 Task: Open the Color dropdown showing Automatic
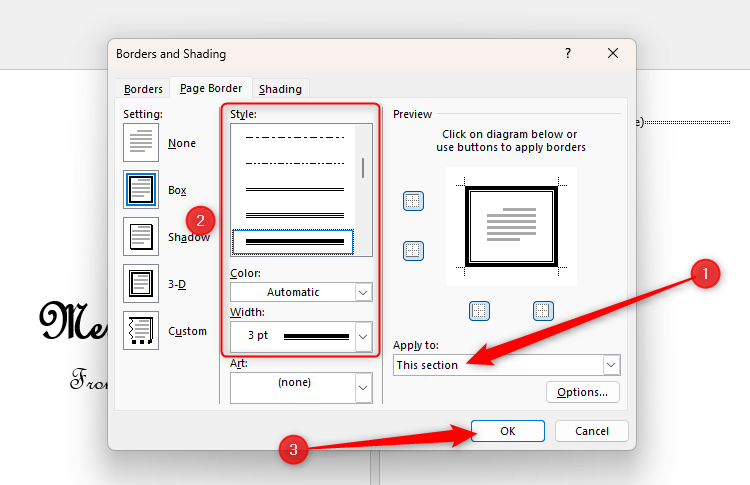pos(301,292)
